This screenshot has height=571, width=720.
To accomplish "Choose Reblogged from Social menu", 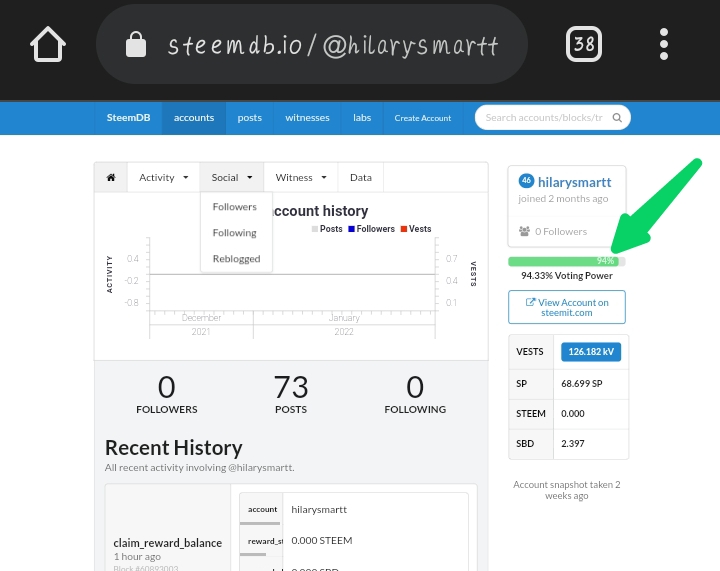I will tap(236, 259).
